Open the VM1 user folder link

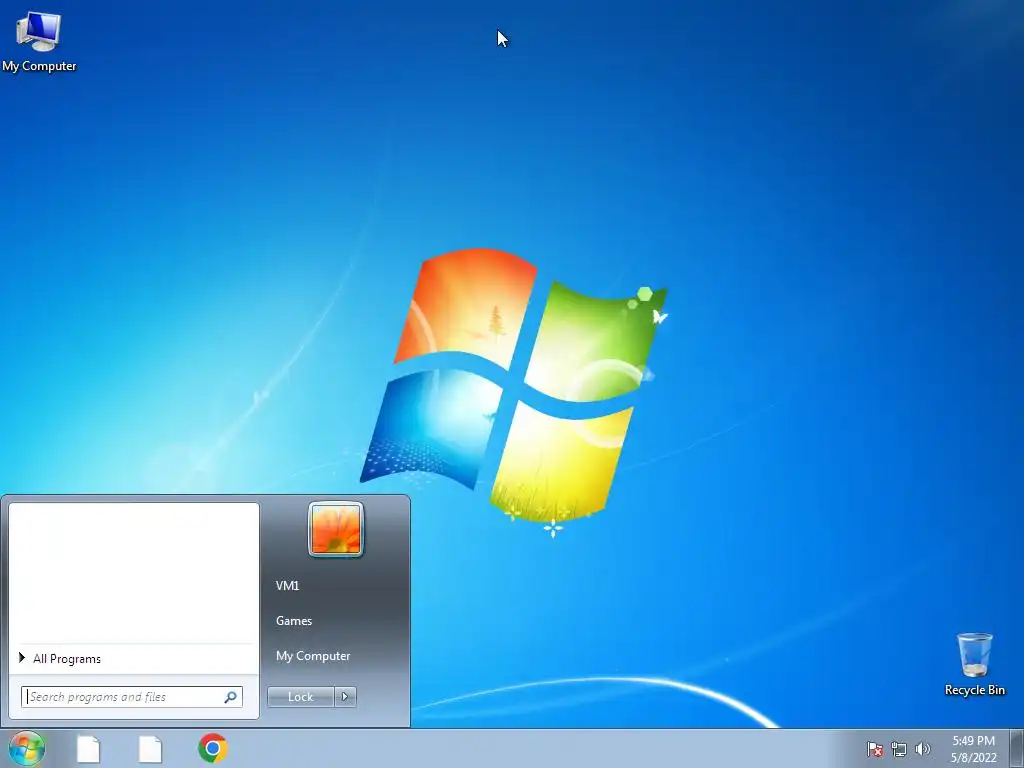point(287,586)
